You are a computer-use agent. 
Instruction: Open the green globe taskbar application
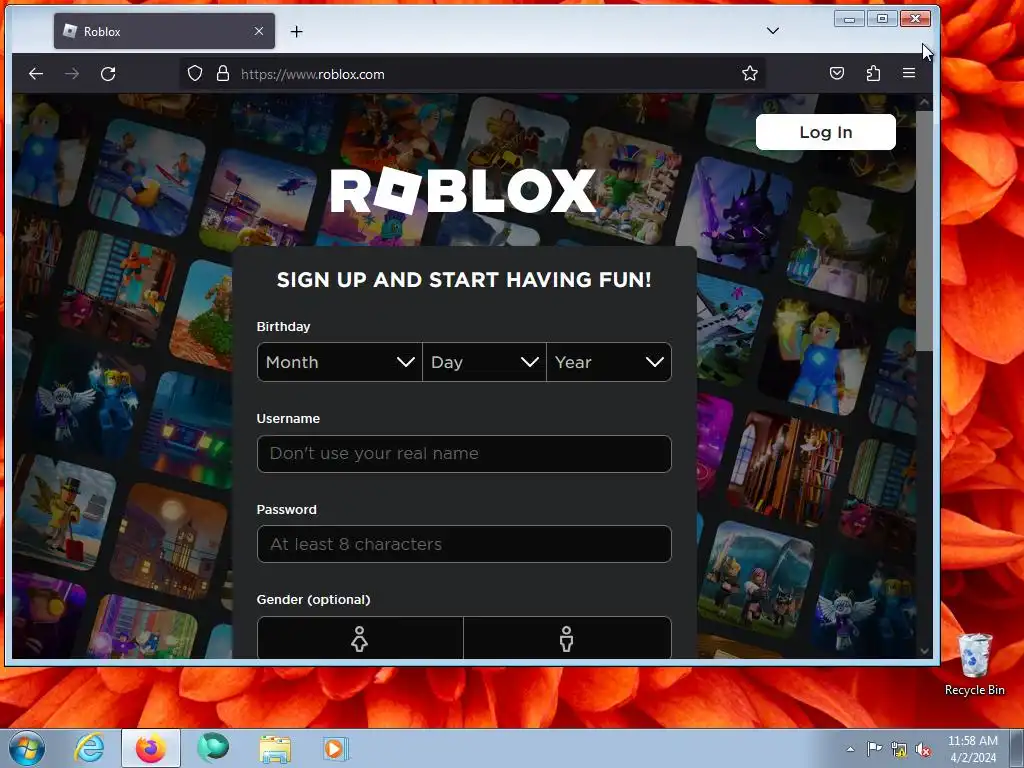(213, 748)
